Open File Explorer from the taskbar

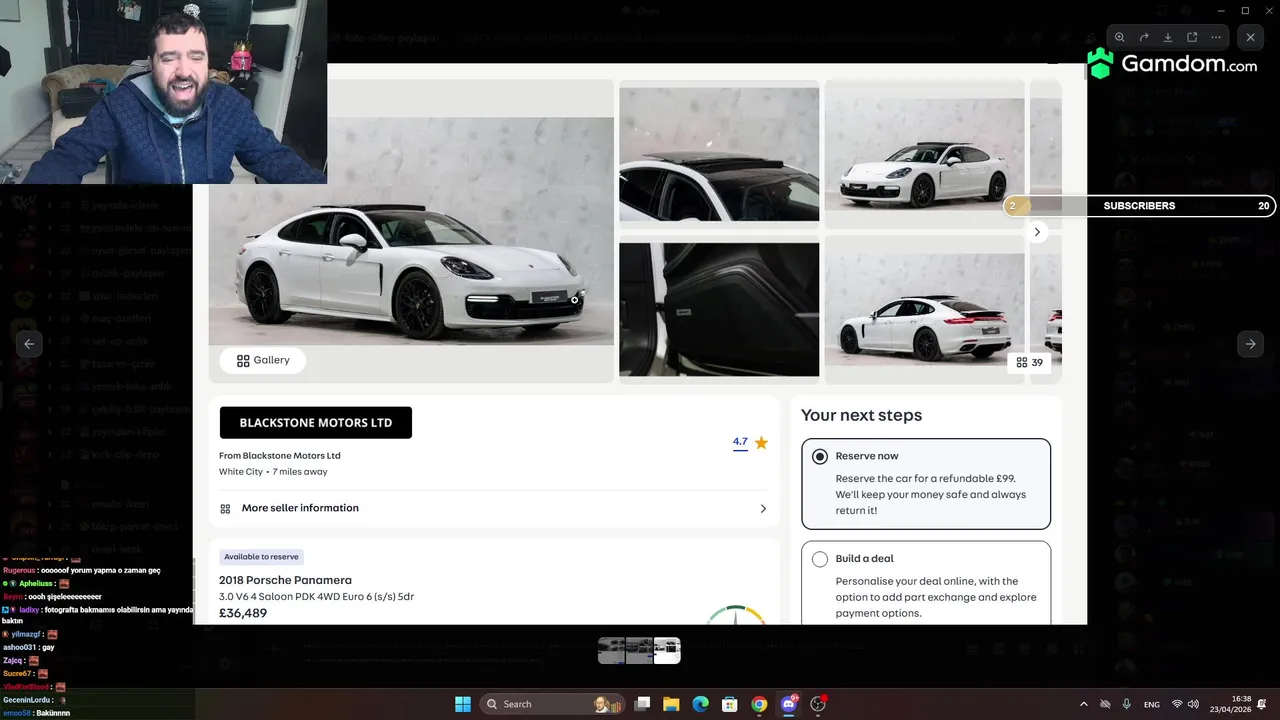[x=672, y=704]
